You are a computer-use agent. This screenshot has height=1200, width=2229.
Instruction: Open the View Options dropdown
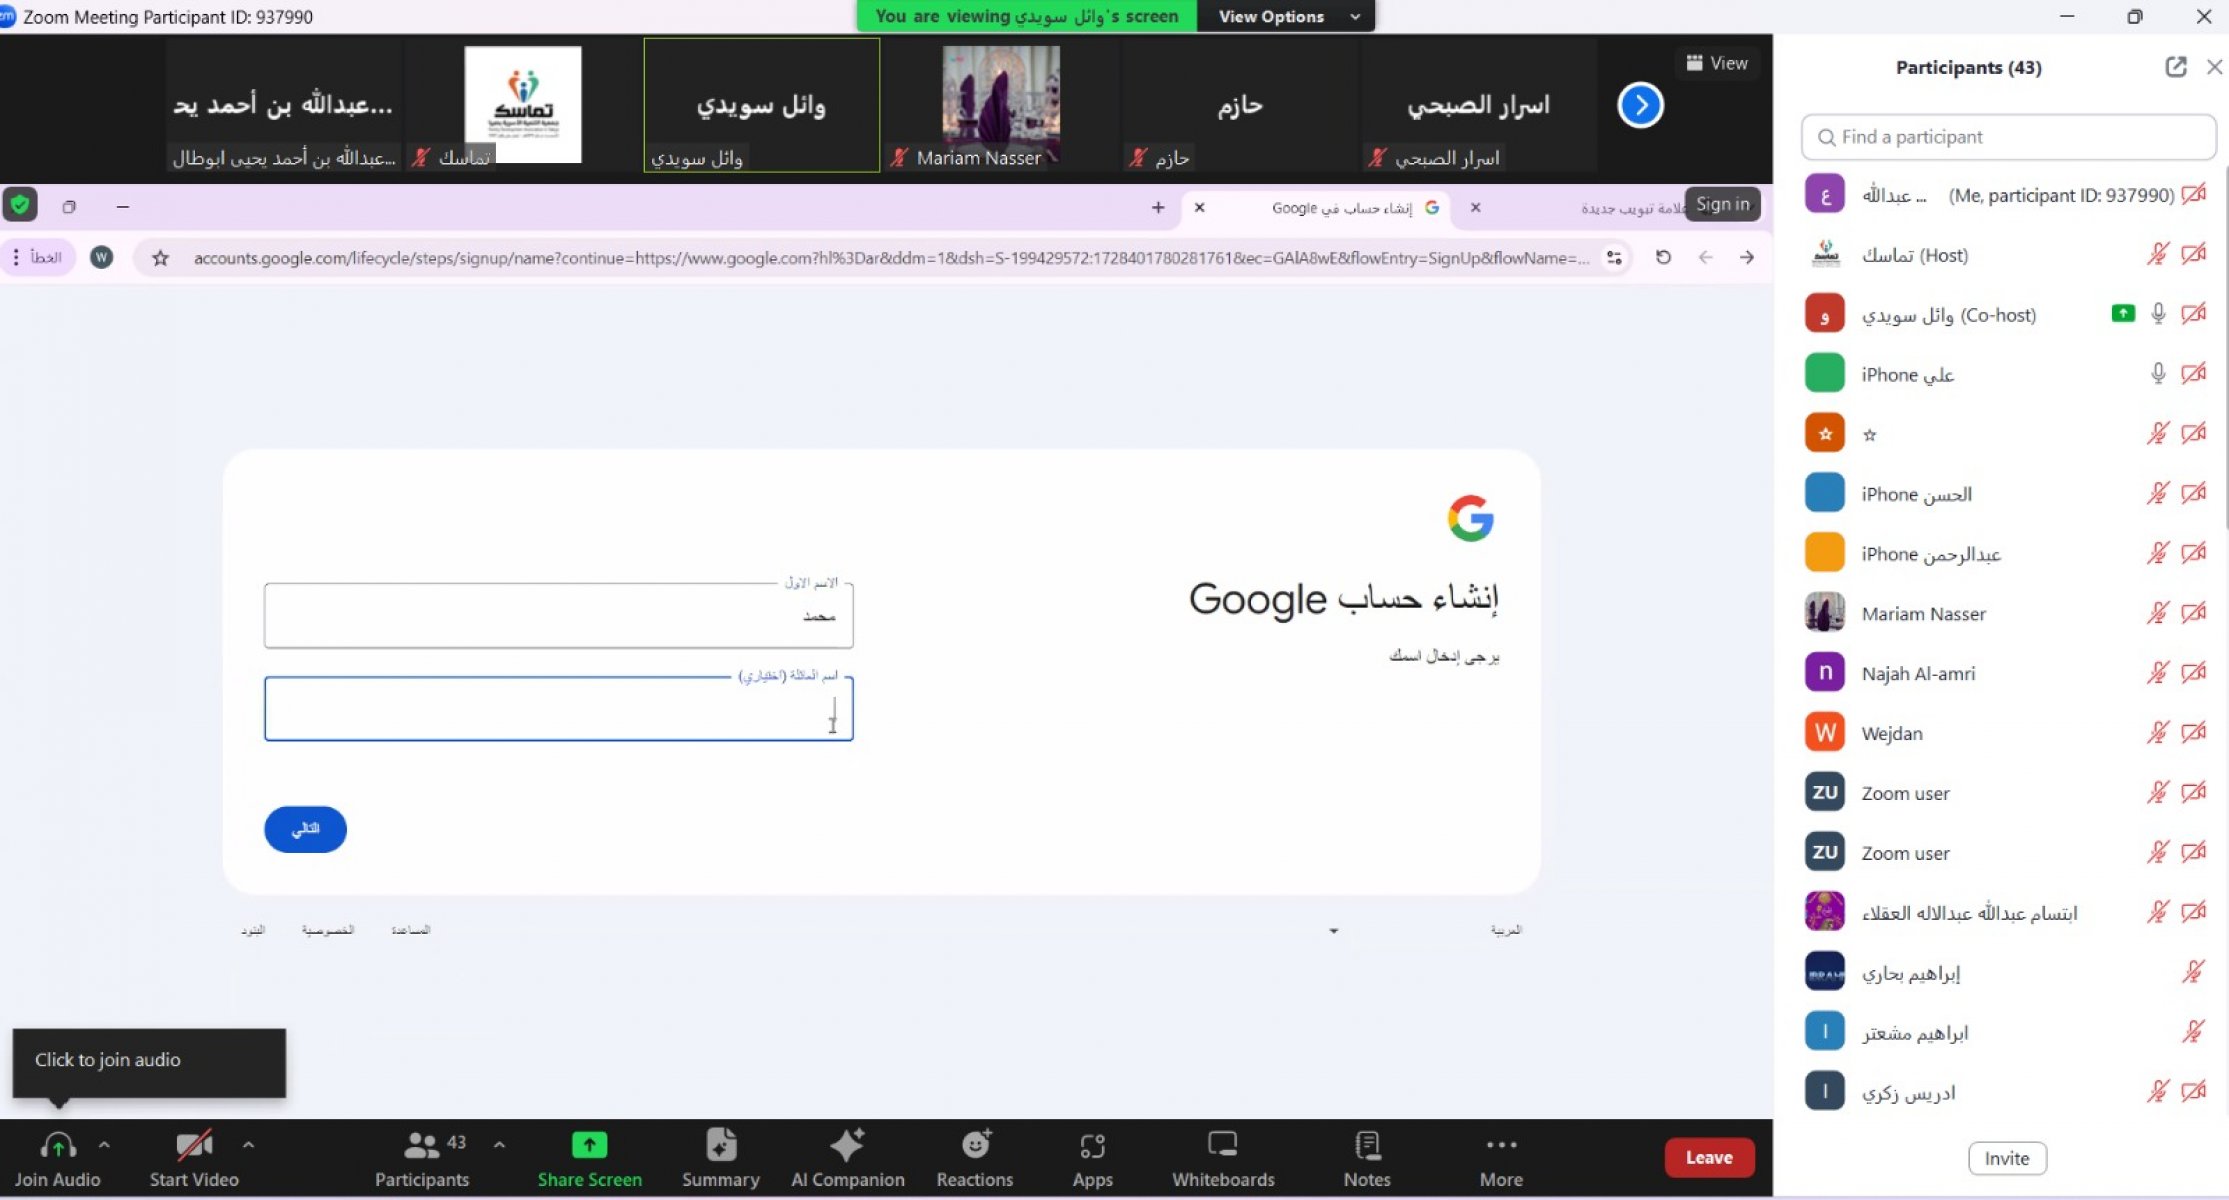click(x=1286, y=16)
